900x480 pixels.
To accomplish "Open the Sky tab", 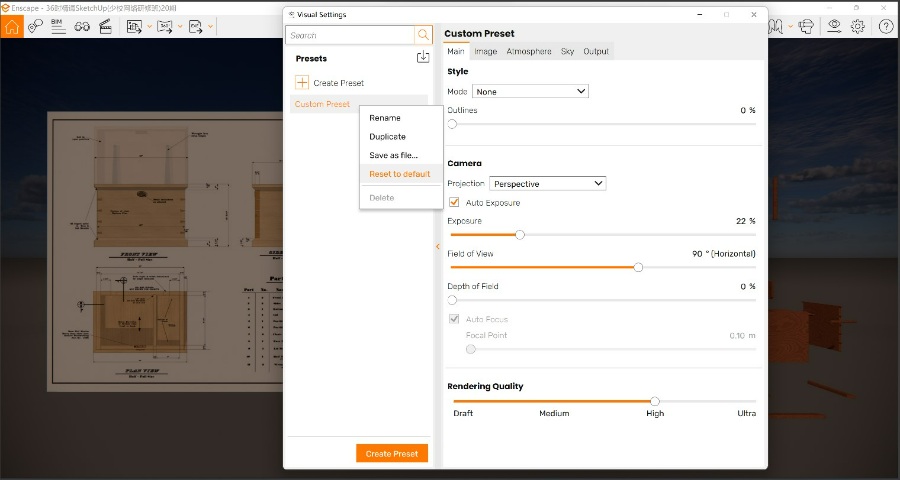I will (x=567, y=51).
